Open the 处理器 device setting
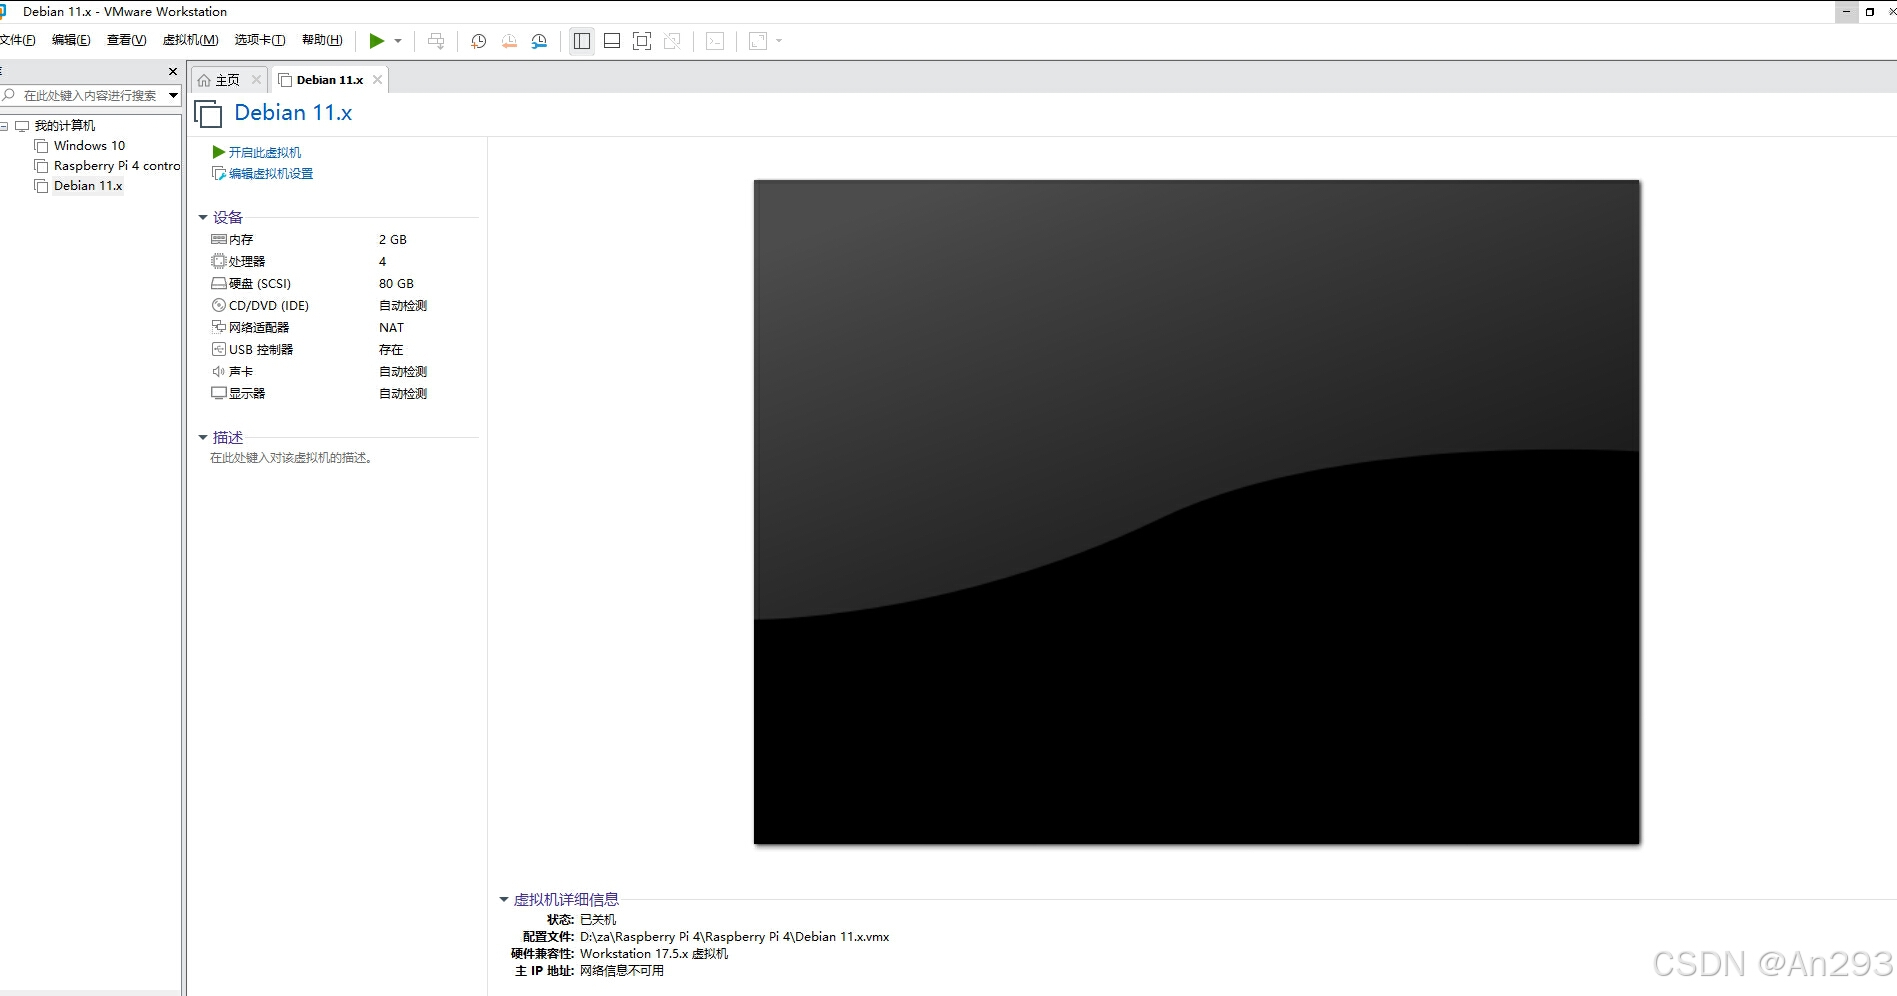The image size is (1897, 996). tap(247, 262)
